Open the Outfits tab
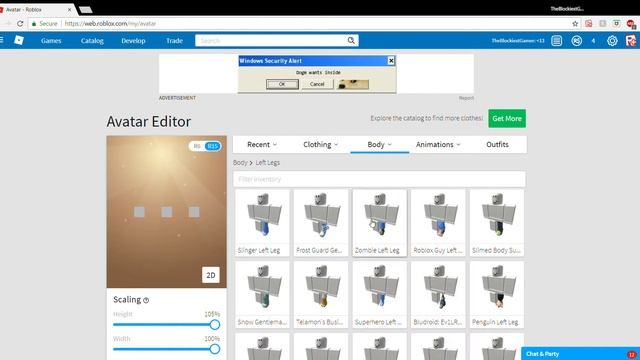Screen dimensions: 640x360 click(497, 144)
